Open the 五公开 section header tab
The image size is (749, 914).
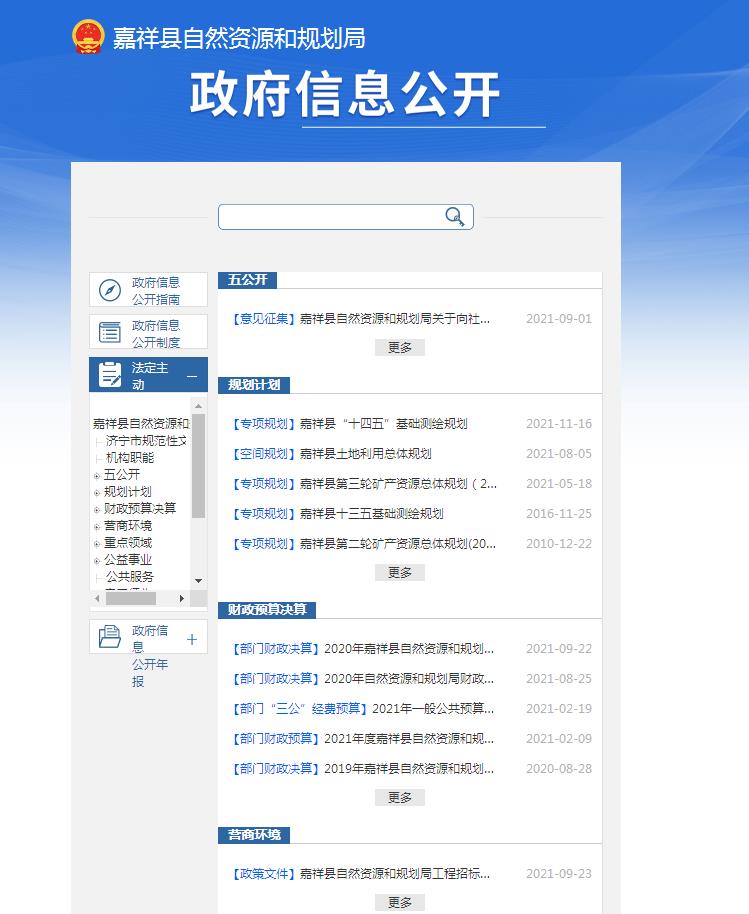(x=247, y=280)
